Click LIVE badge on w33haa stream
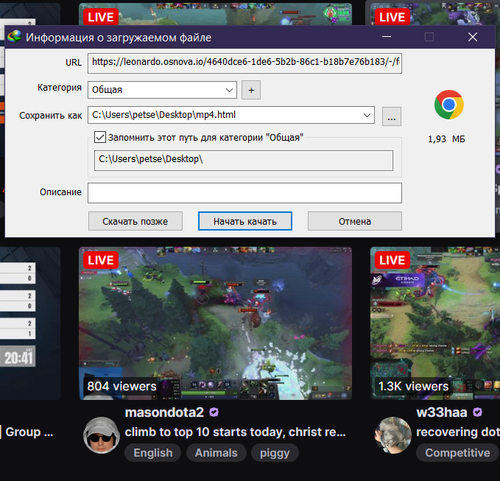The image size is (500, 481). click(392, 260)
